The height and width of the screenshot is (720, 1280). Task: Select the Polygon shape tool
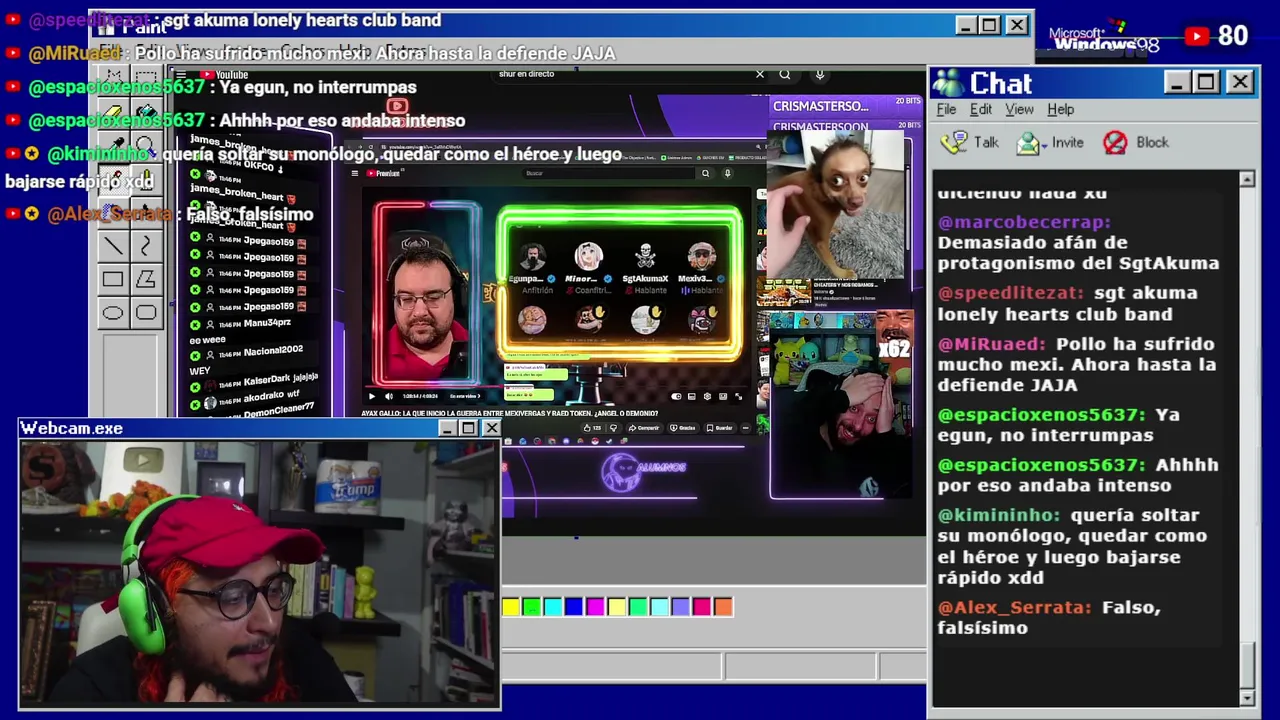pos(146,280)
